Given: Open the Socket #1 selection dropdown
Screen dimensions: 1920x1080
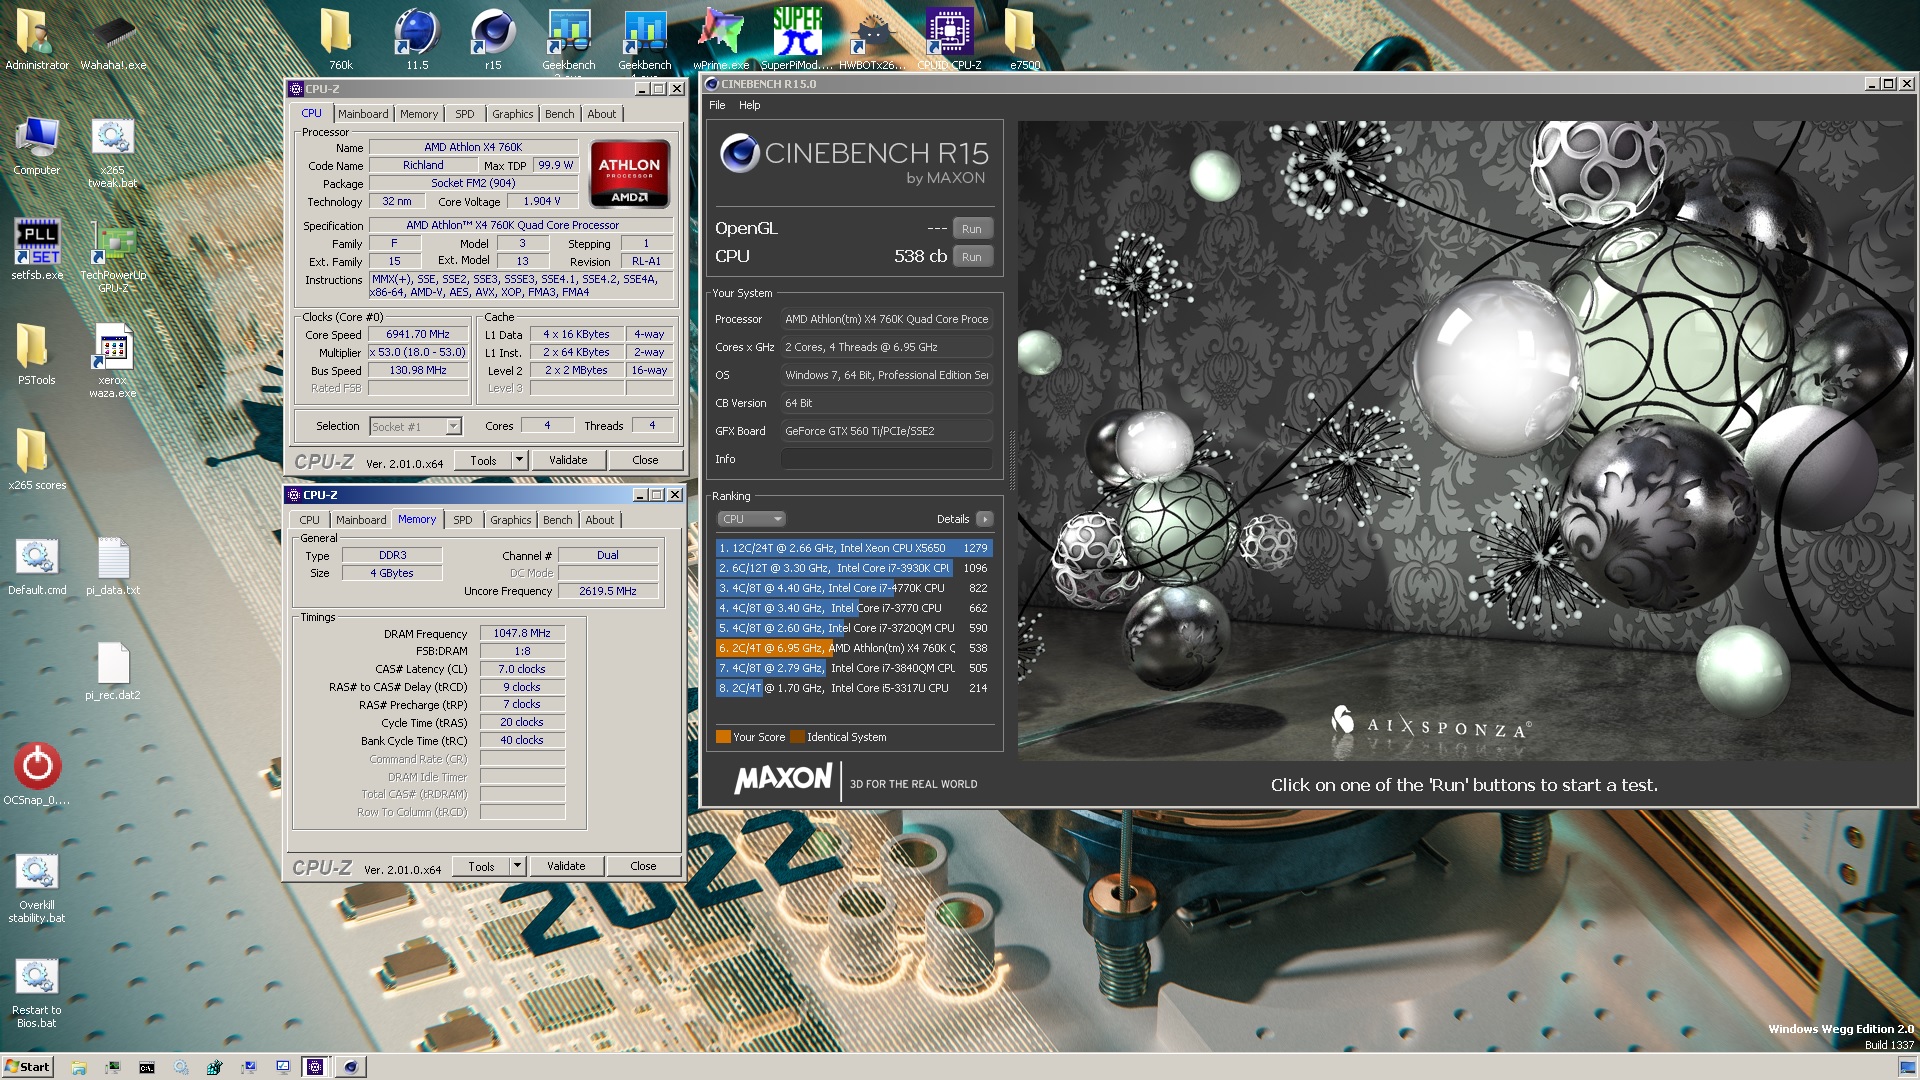Looking at the screenshot, I should pos(415,427).
